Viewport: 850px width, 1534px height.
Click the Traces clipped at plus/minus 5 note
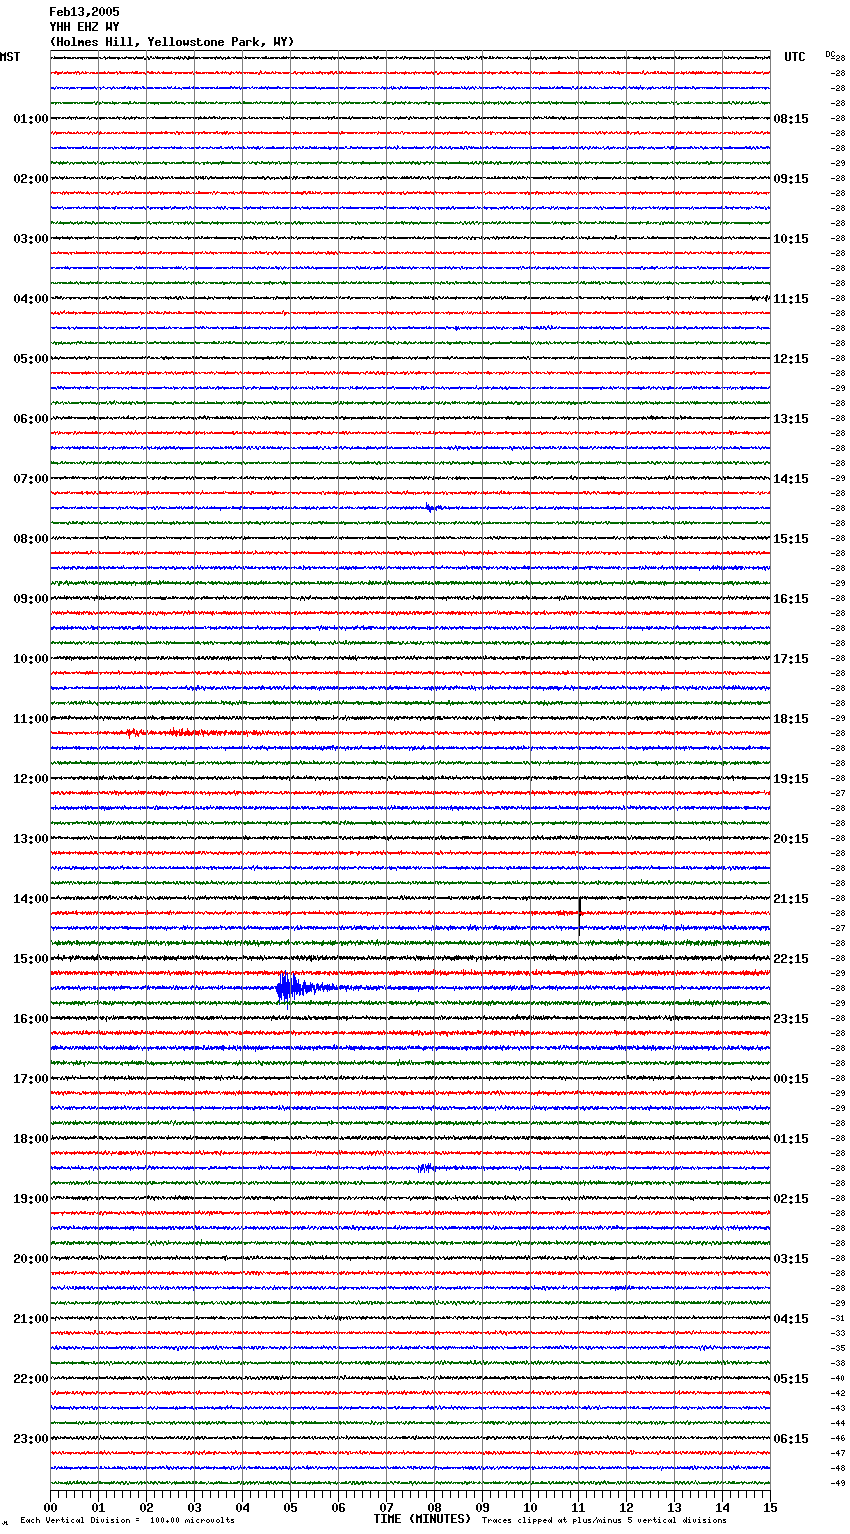[x=604, y=1521]
